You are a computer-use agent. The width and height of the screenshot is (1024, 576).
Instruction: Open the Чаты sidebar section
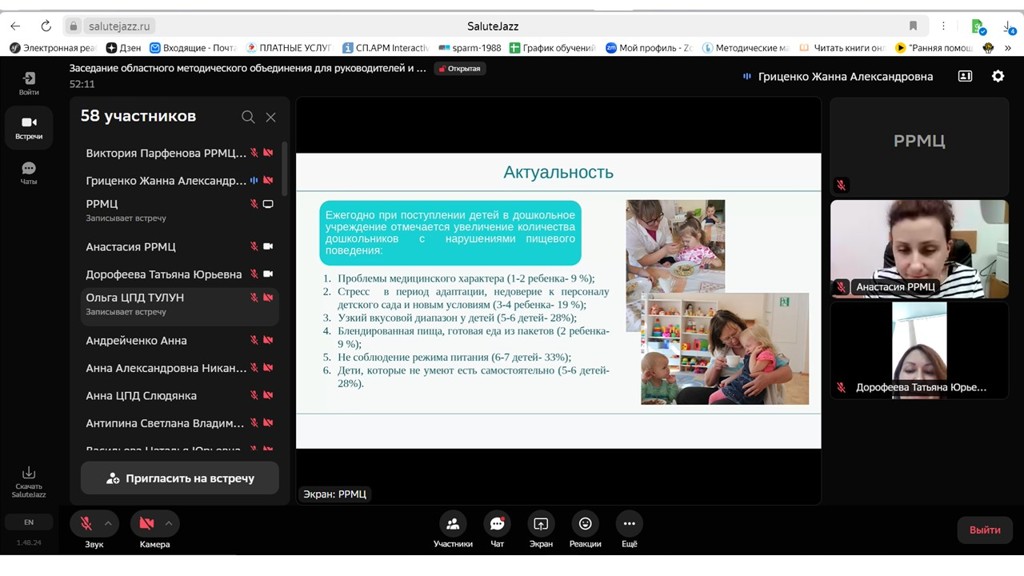29,173
